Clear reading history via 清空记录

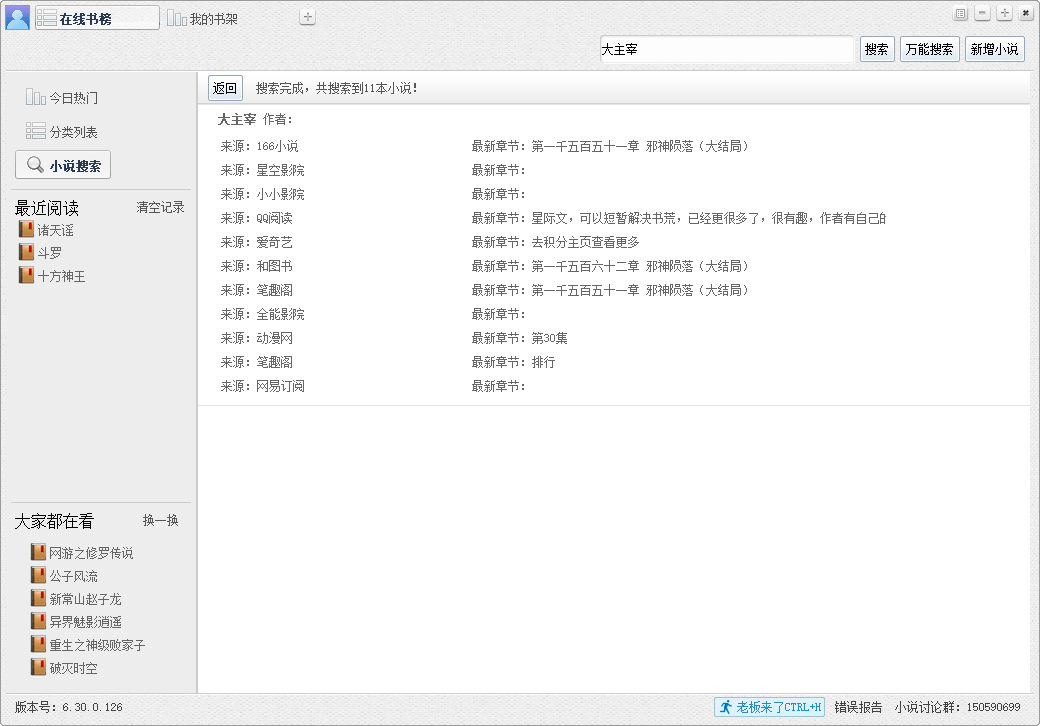click(x=161, y=208)
